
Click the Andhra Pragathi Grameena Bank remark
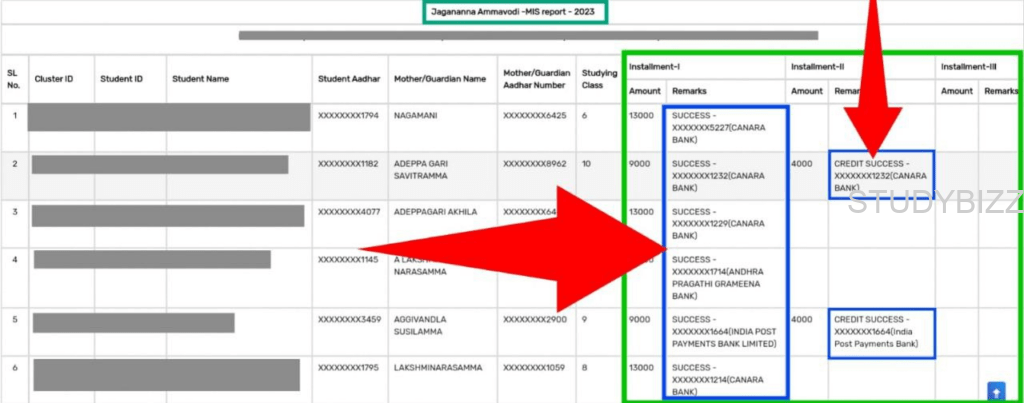[725, 282]
